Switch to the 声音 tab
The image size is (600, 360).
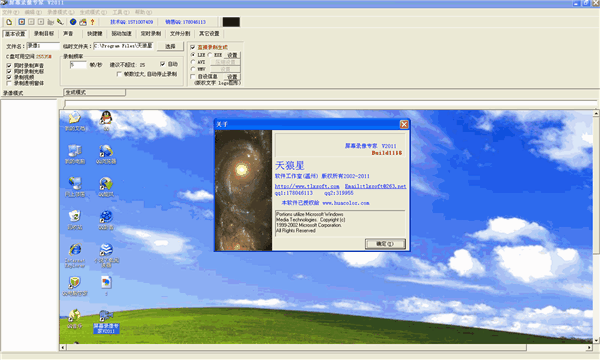click(68, 34)
